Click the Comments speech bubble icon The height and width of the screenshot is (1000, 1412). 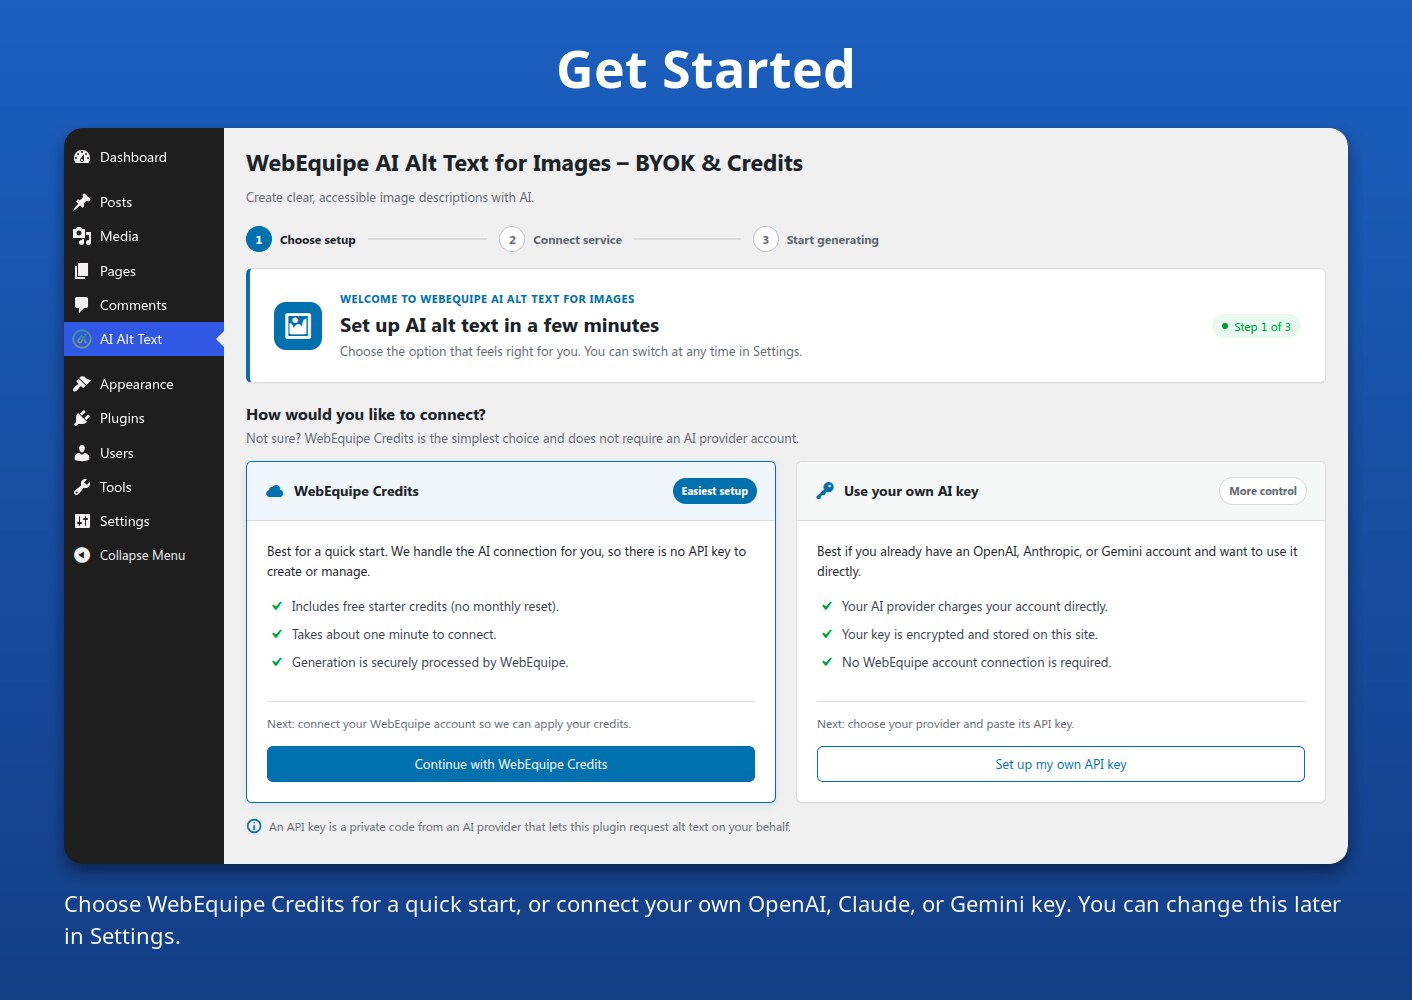pyautogui.click(x=82, y=305)
